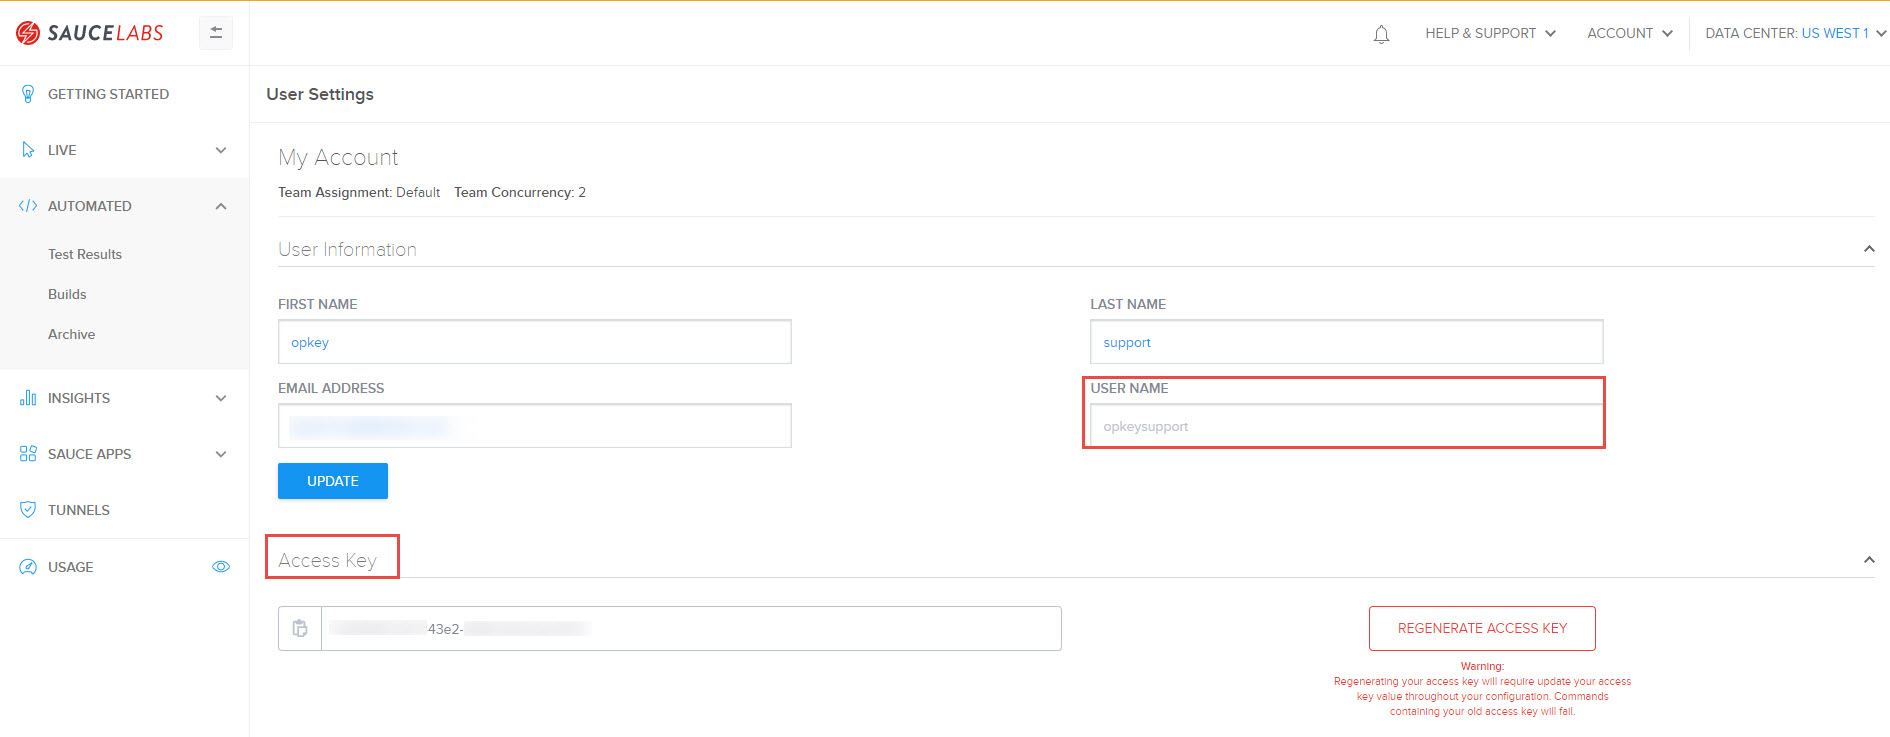This screenshot has height=737, width=1890.
Task: Click Regenerate Access Key button
Action: tap(1482, 628)
